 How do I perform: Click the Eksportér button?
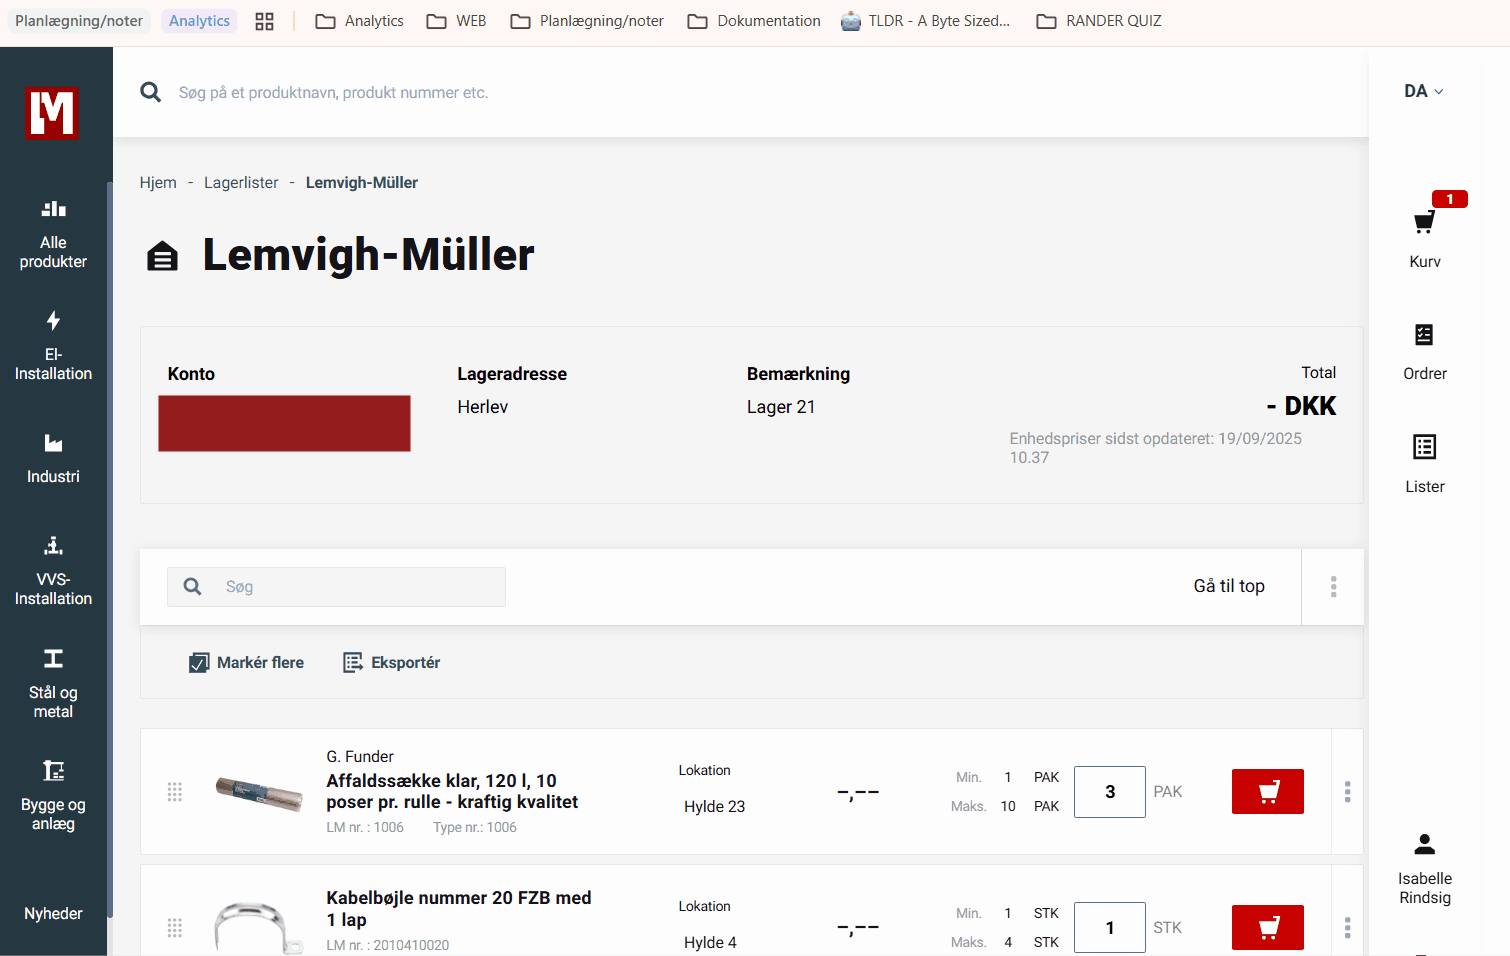click(392, 663)
